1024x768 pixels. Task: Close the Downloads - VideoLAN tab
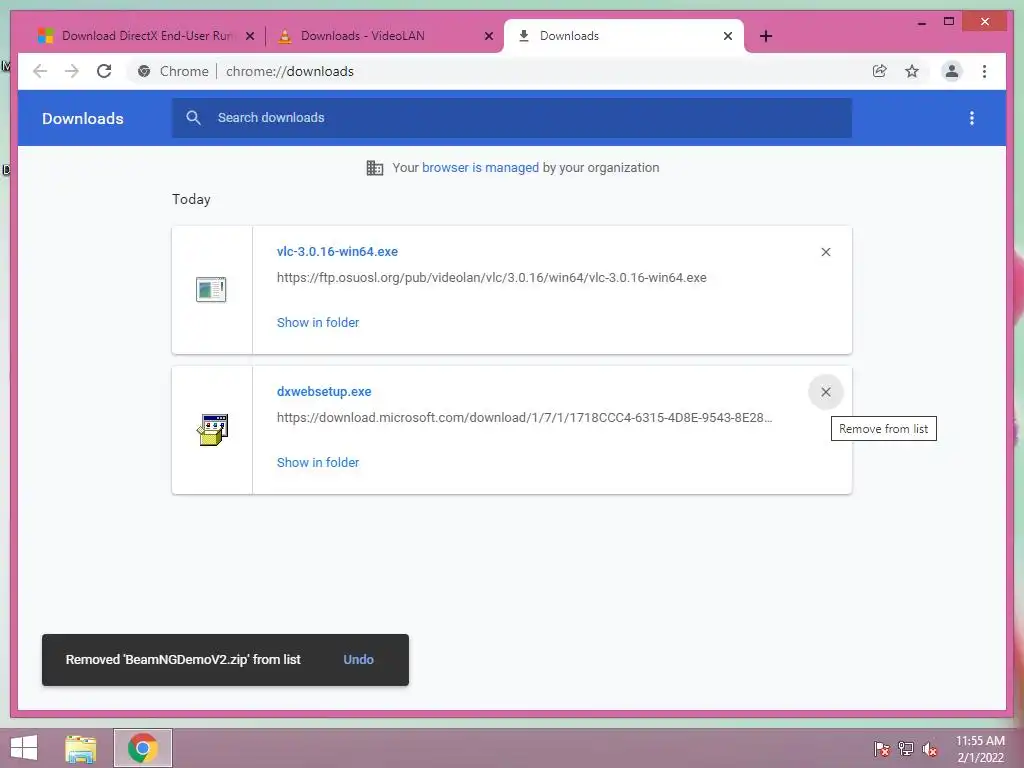click(x=488, y=37)
